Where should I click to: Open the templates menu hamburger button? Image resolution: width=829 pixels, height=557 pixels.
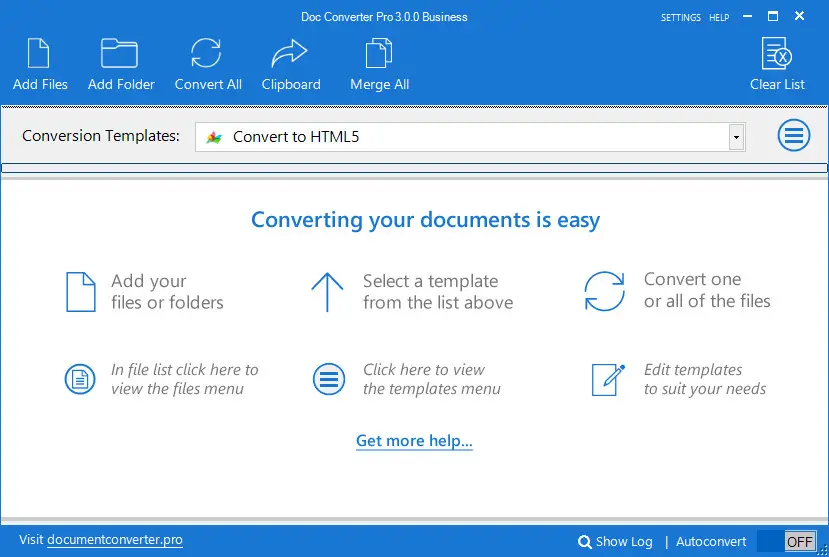pyautogui.click(x=794, y=136)
